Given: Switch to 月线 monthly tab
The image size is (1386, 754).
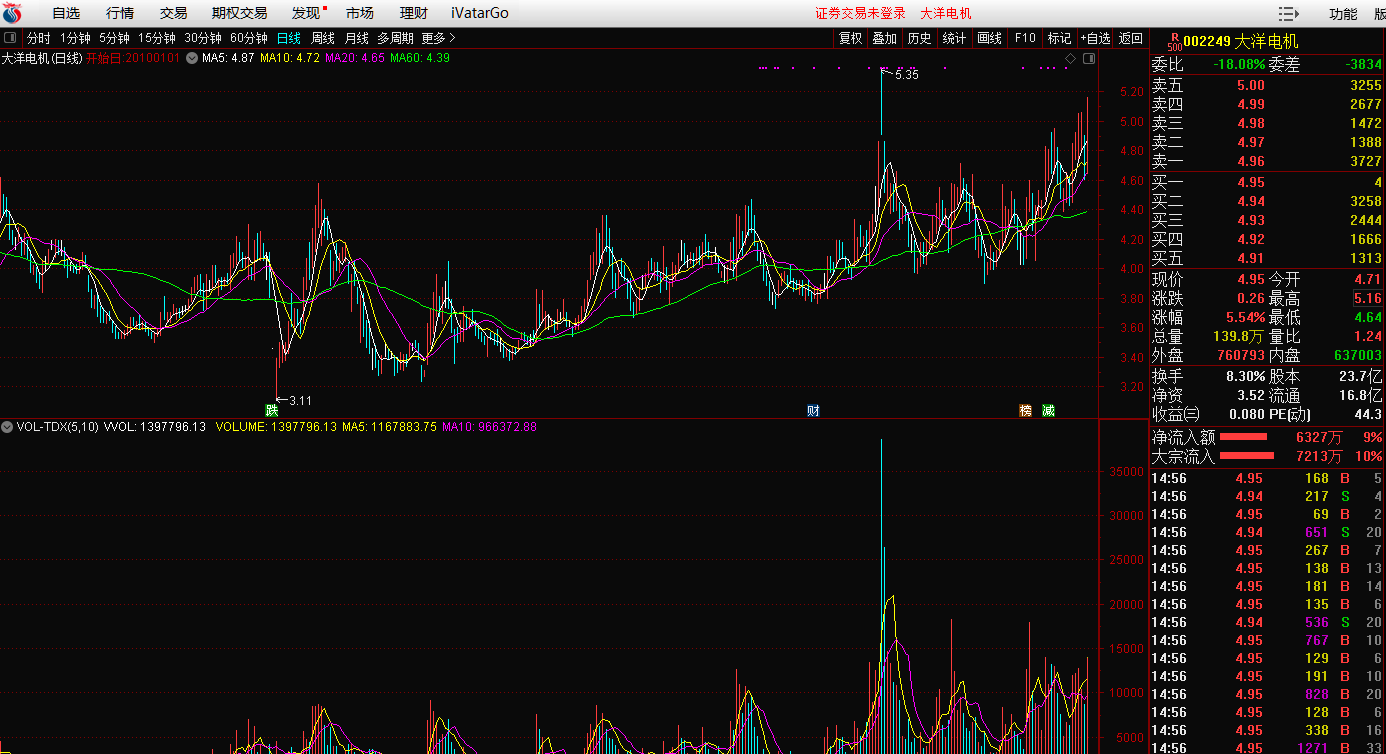Looking at the screenshot, I should click(x=357, y=38).
